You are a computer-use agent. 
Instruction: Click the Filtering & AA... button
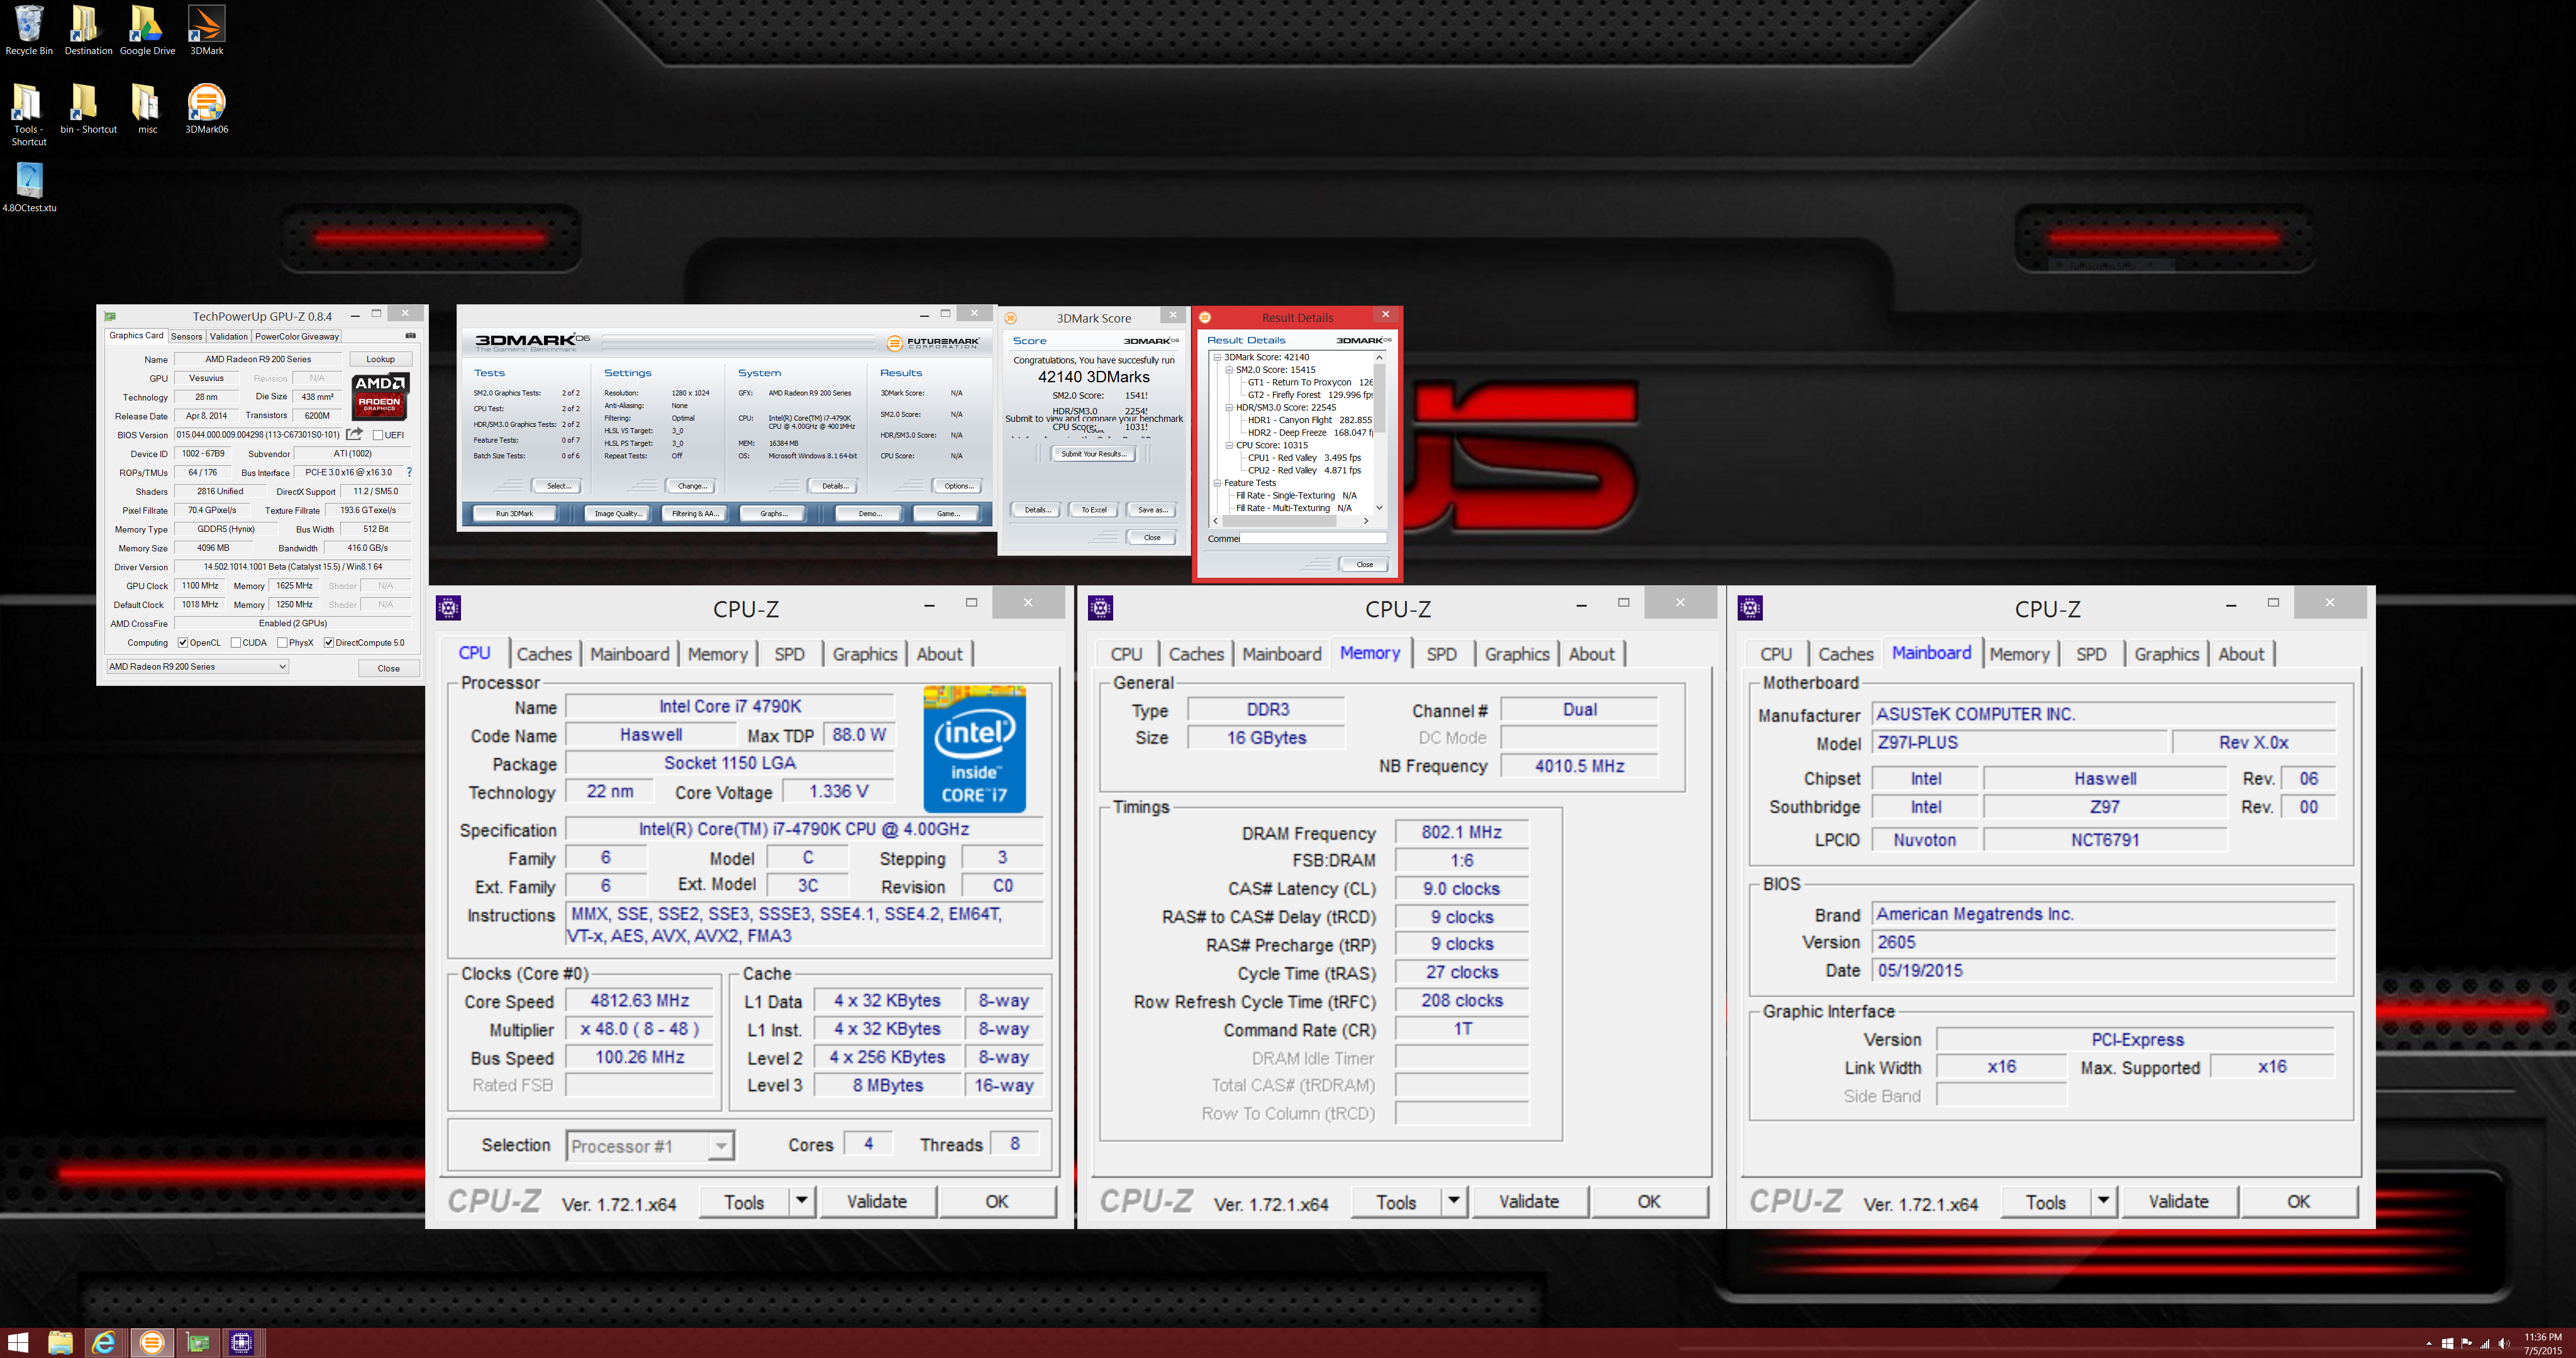[x=695, y=513]
